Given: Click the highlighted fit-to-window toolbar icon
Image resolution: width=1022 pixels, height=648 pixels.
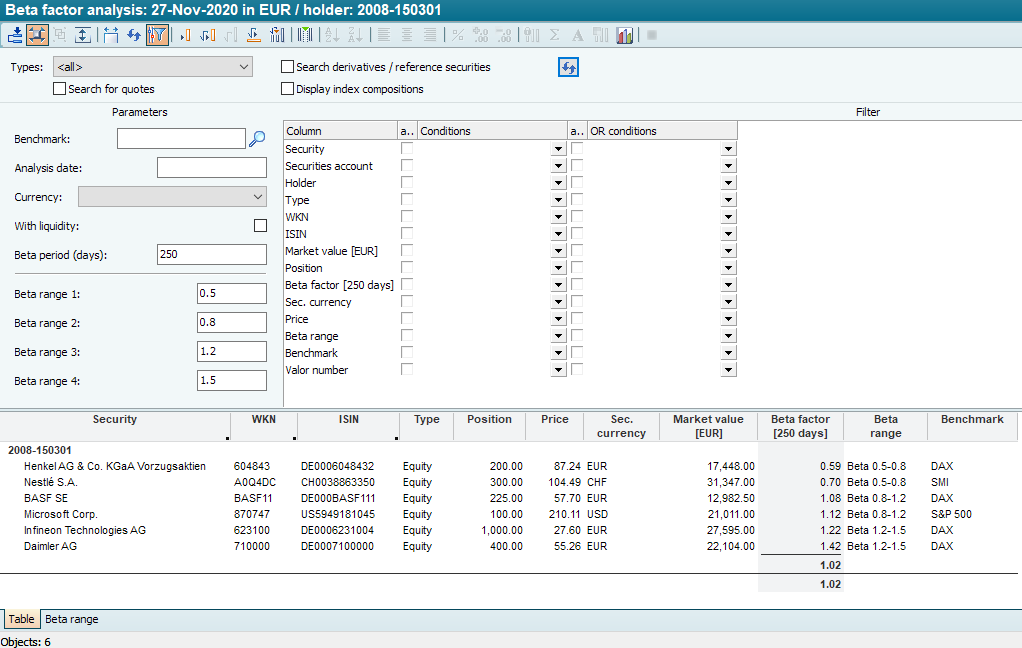Looking at the screenshot, I should [37, 35].
